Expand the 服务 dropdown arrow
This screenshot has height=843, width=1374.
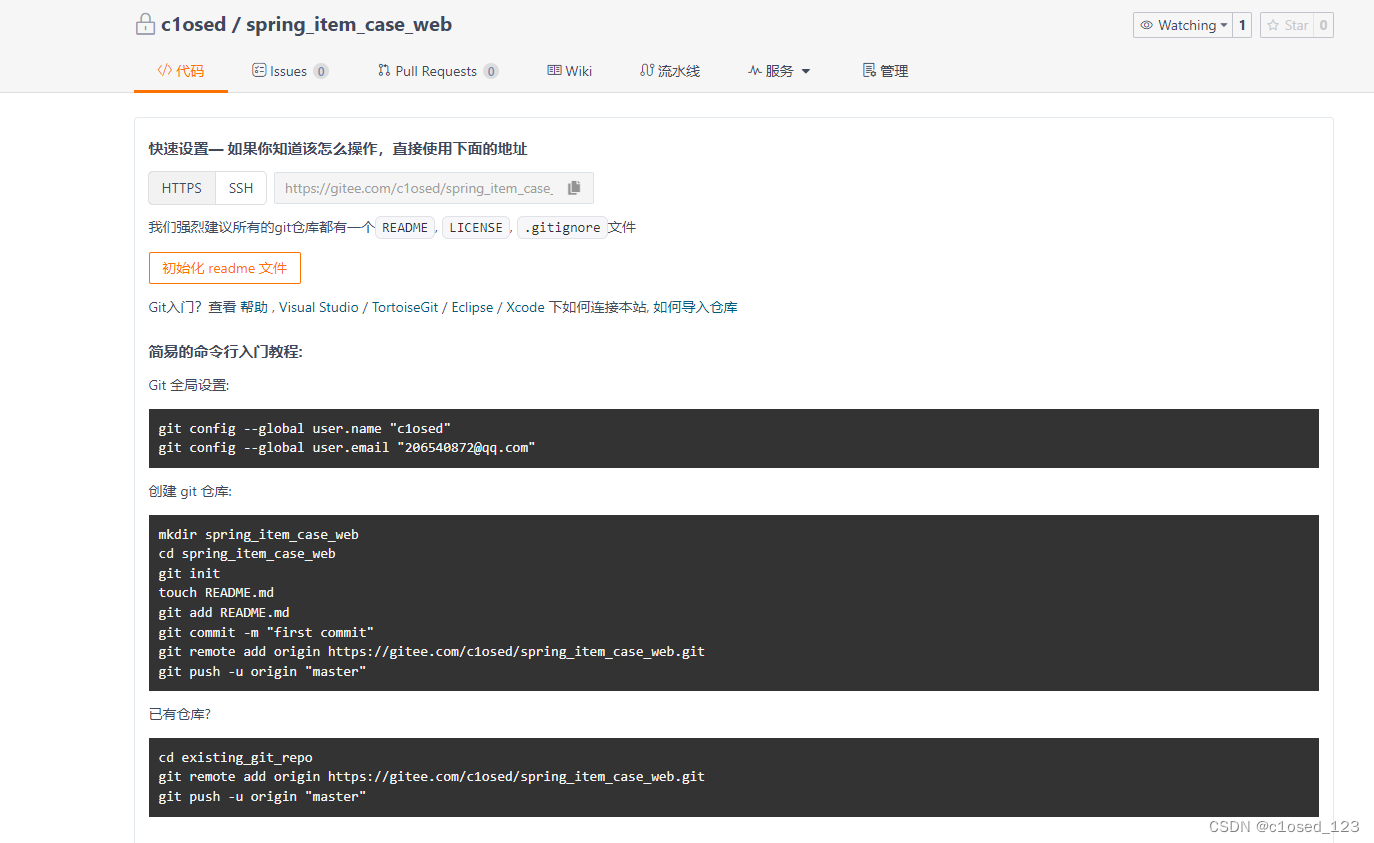click(x=806, y=71)
